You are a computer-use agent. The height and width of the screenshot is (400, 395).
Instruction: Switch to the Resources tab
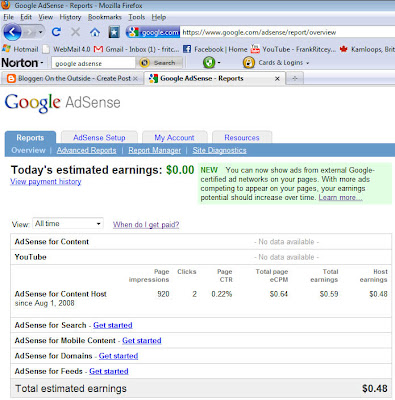point(242,137)
